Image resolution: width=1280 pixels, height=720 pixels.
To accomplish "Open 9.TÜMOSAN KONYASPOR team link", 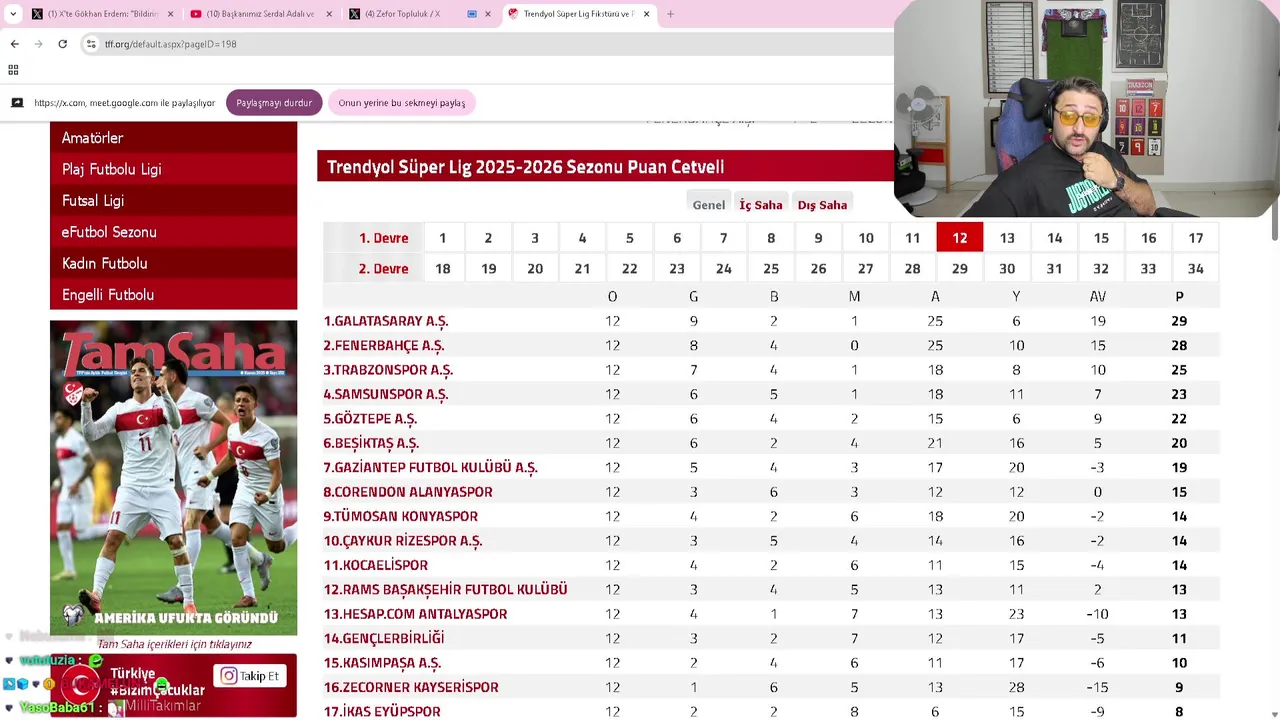I will pos(400,516).
